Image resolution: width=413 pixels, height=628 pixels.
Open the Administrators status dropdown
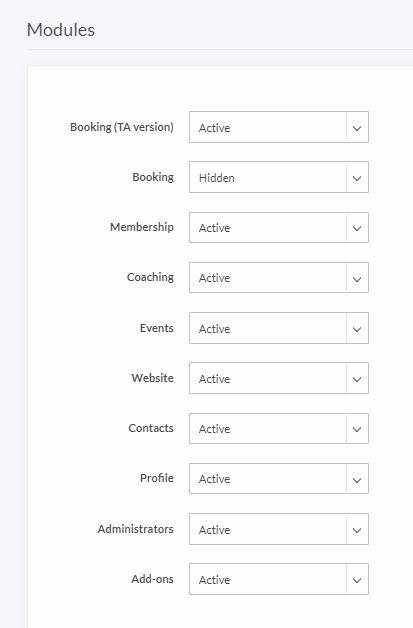pyautogui.click(x=279, y=529)
